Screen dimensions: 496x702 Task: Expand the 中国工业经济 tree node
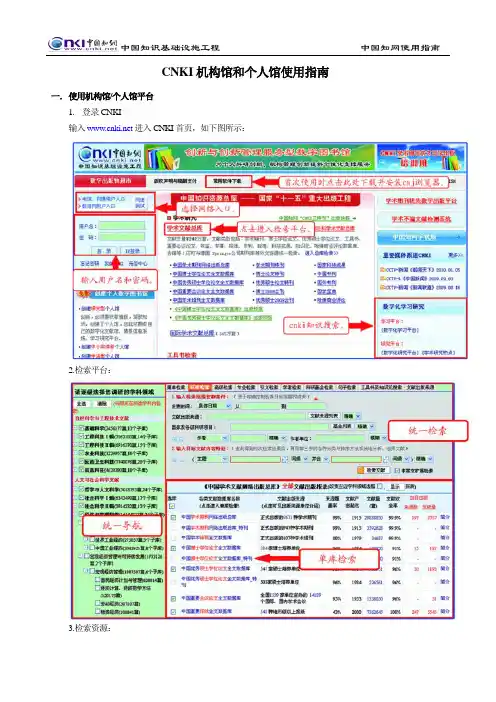87,548
